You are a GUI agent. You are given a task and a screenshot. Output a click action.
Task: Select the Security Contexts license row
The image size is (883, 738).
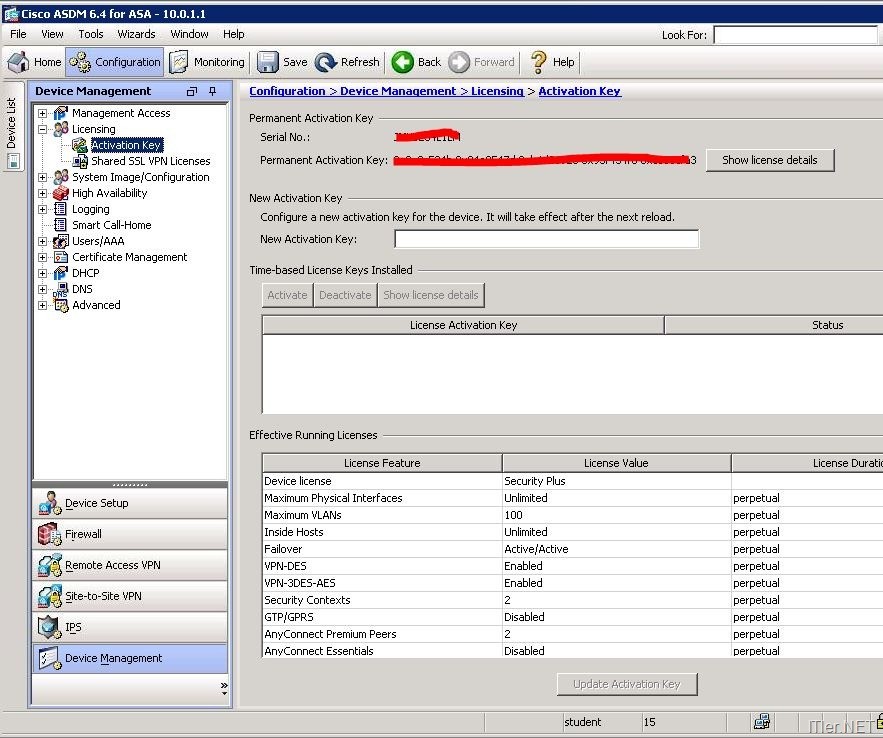573,600
